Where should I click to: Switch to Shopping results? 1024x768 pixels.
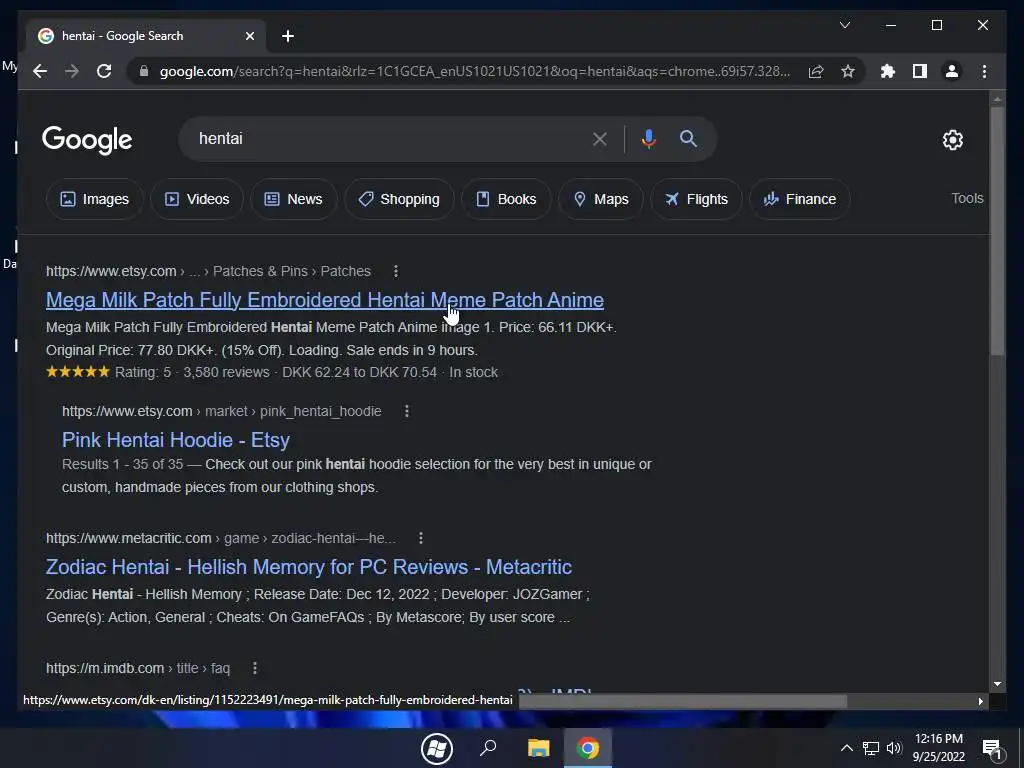(399, 199)
